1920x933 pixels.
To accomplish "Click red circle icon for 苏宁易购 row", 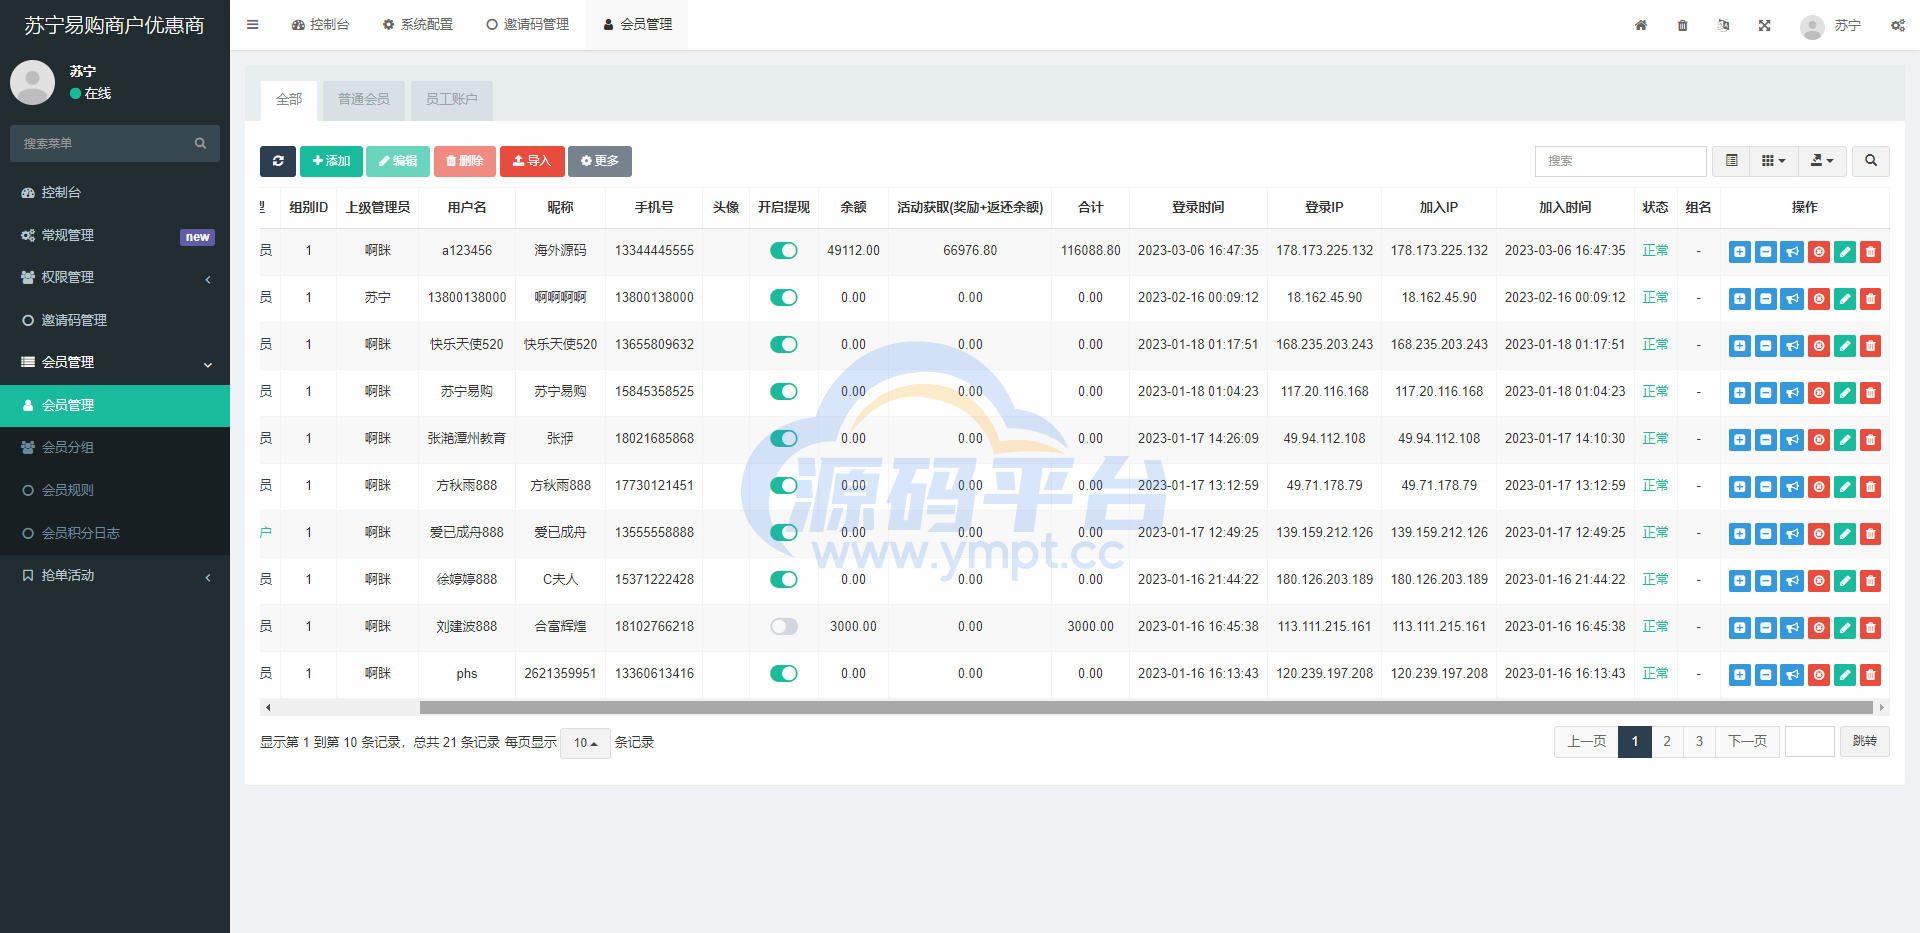I will click(x=1819, y=393).
